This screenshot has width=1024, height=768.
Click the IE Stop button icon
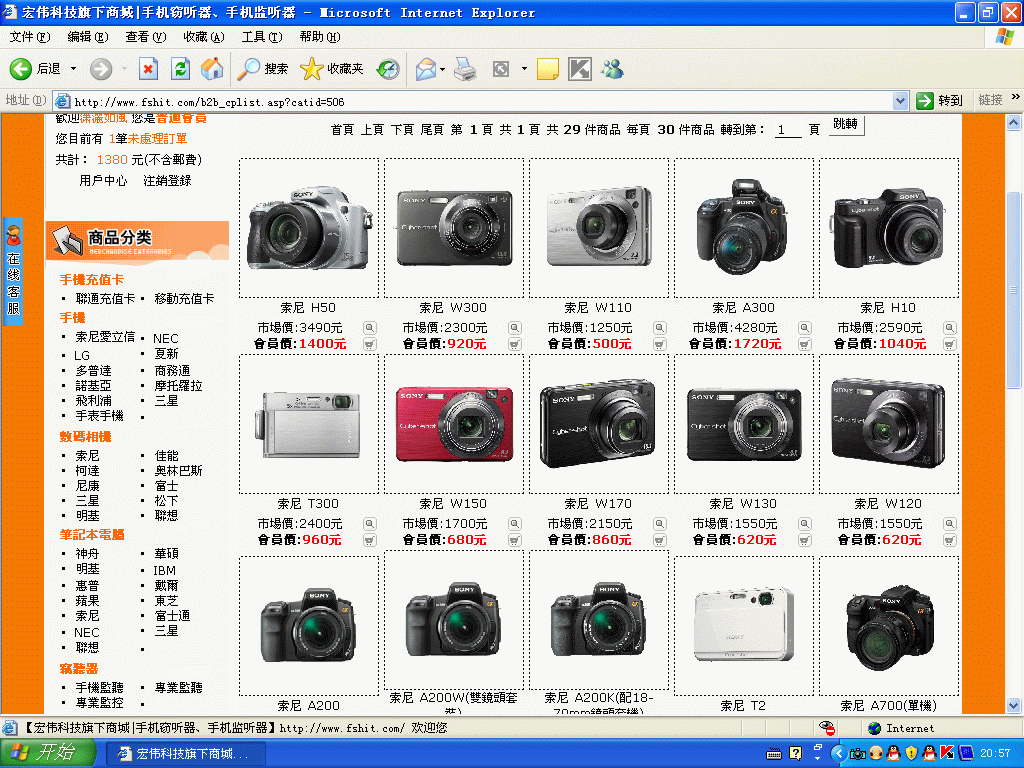point(148,69)
